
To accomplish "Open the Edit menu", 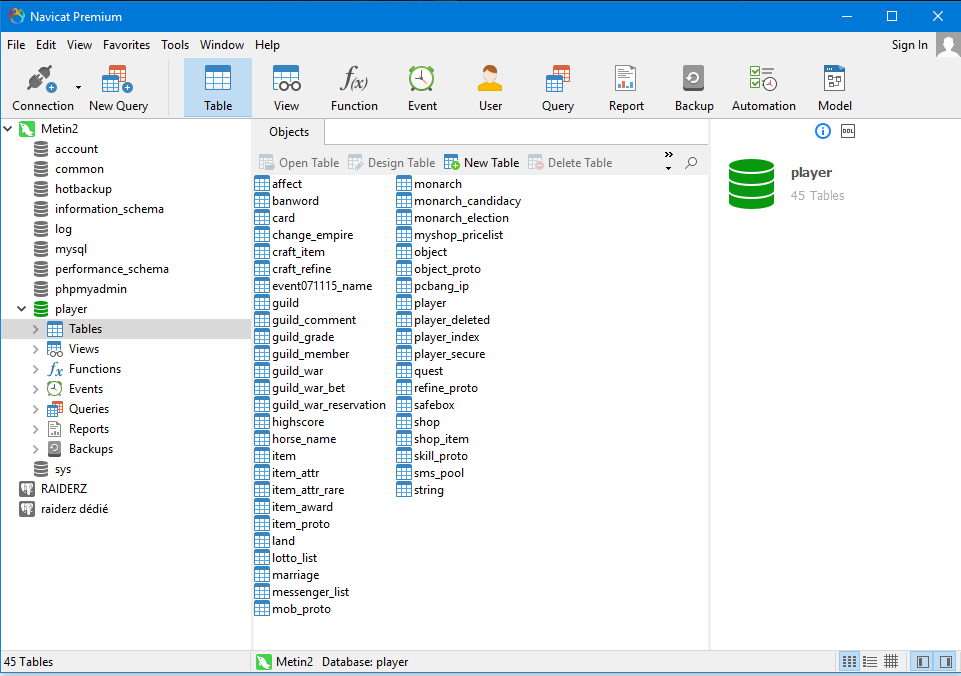I will 46,45.
